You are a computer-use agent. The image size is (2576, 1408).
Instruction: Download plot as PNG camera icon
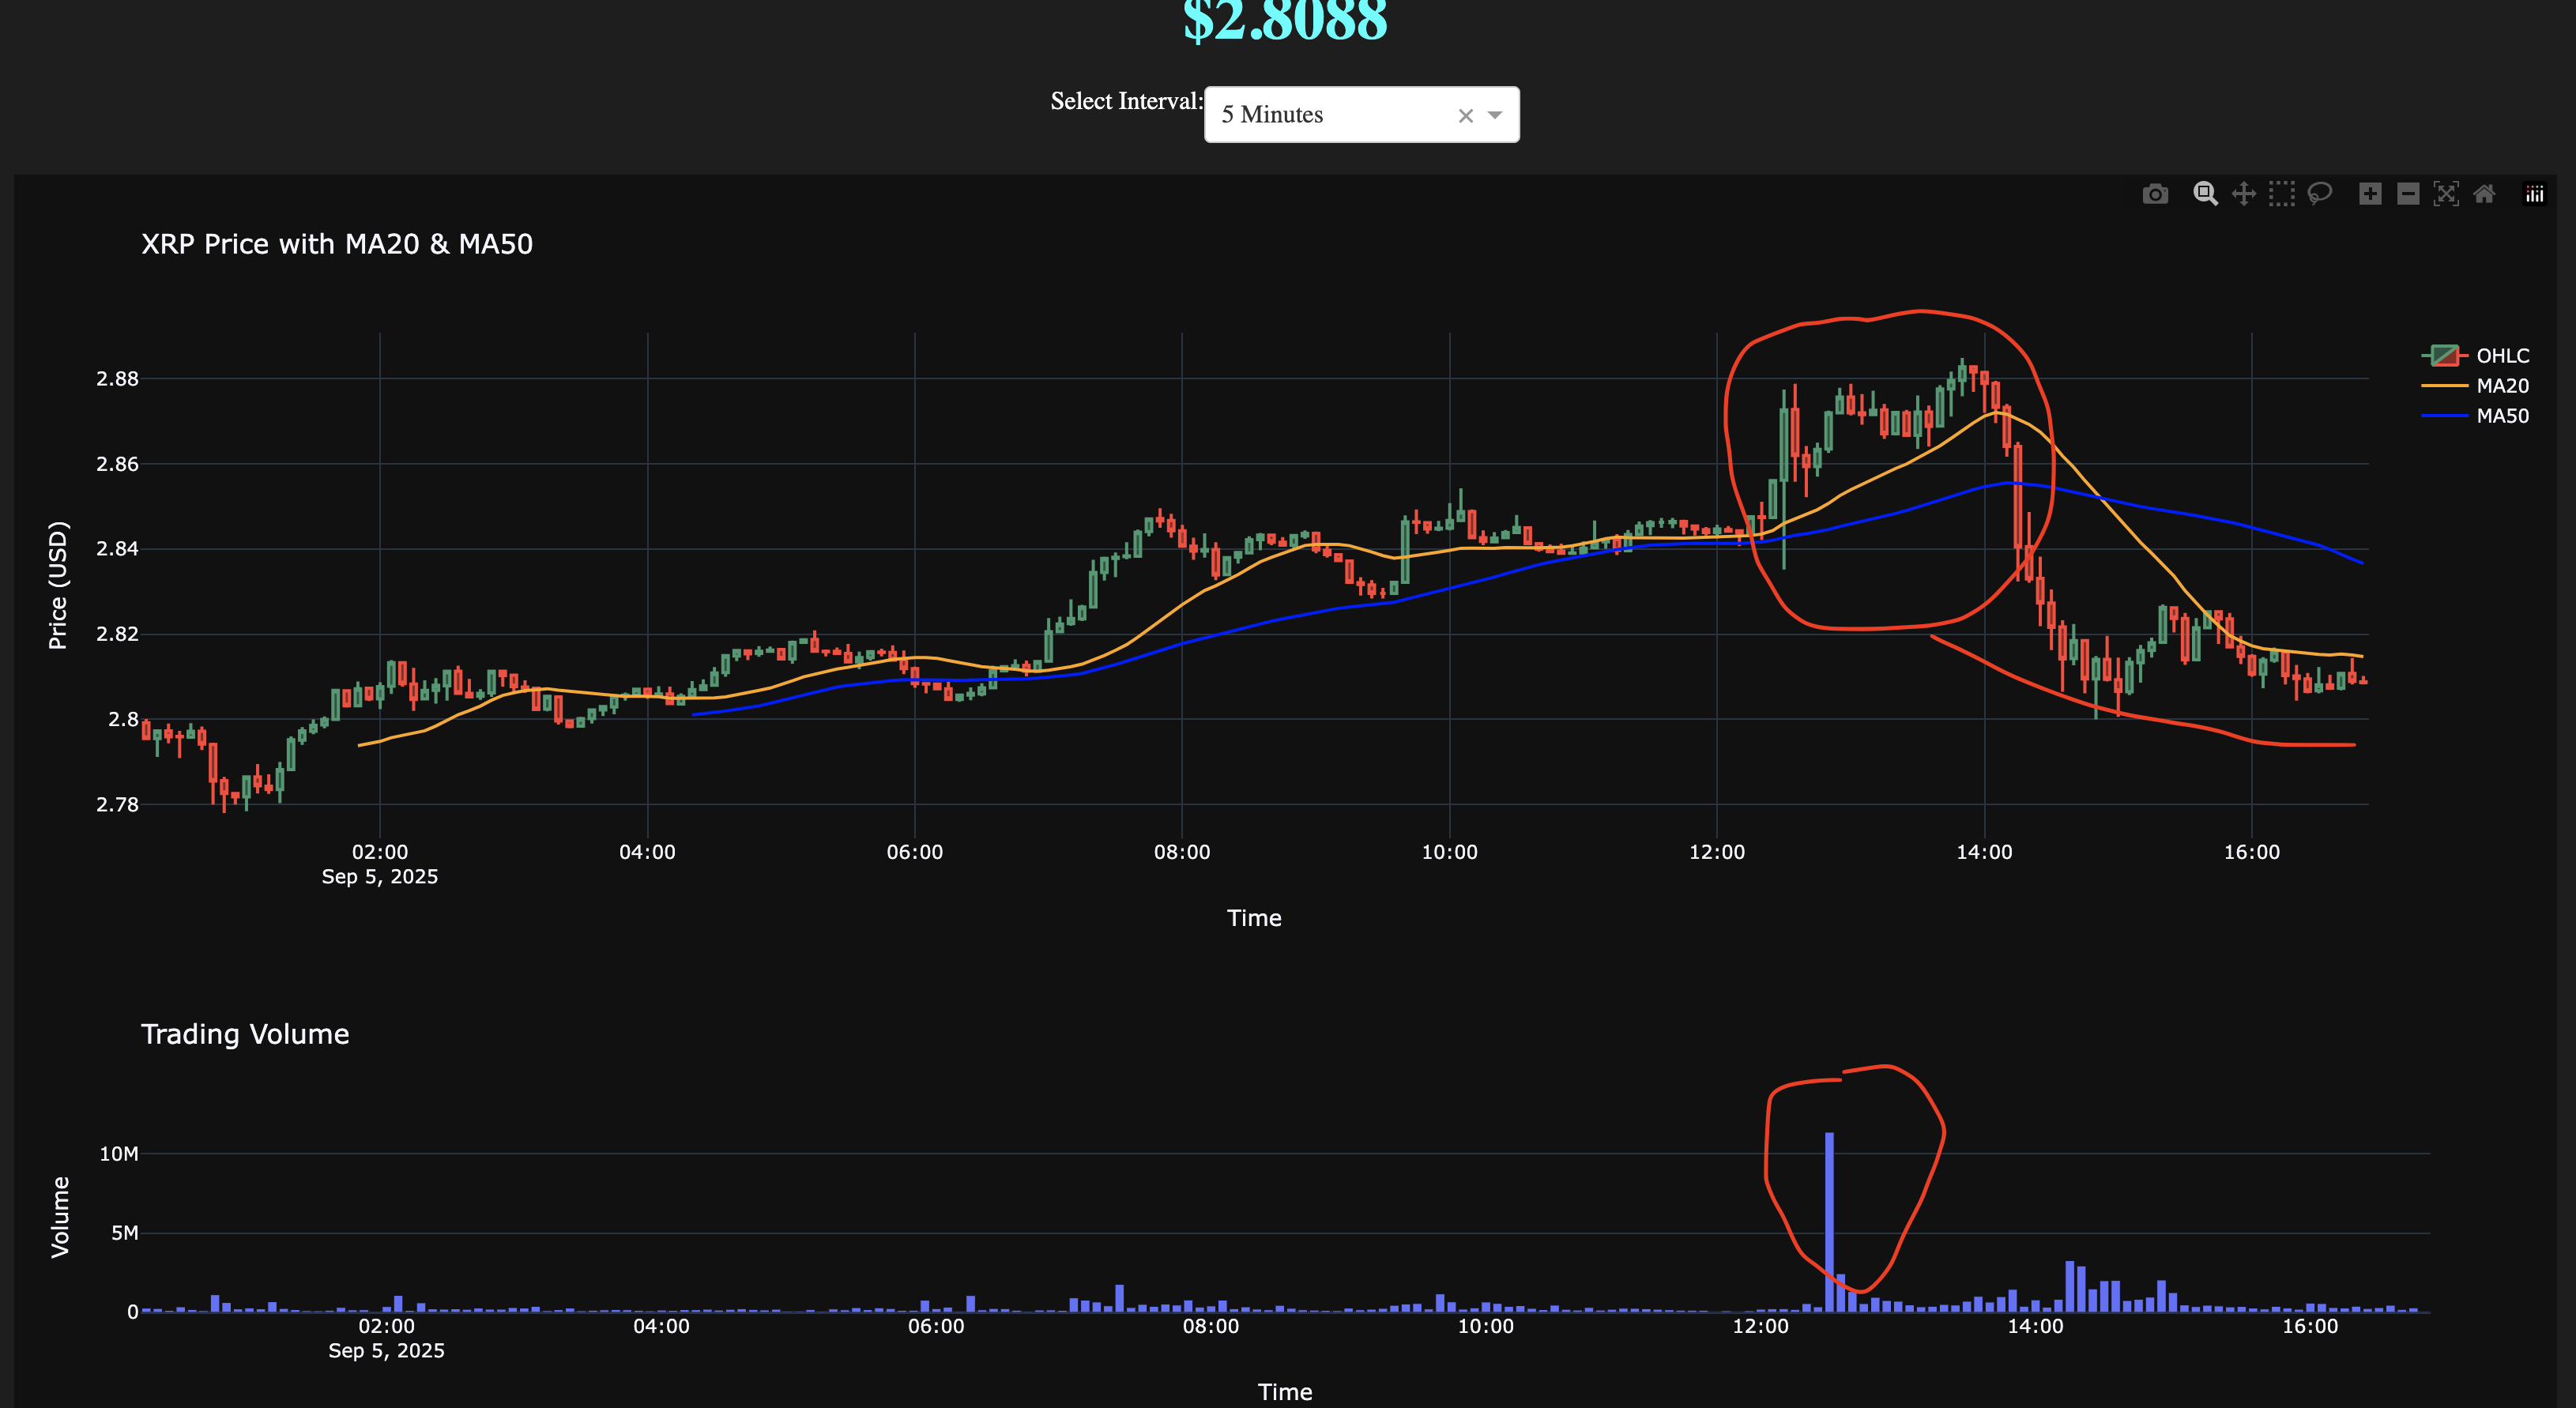point(2155,194)
